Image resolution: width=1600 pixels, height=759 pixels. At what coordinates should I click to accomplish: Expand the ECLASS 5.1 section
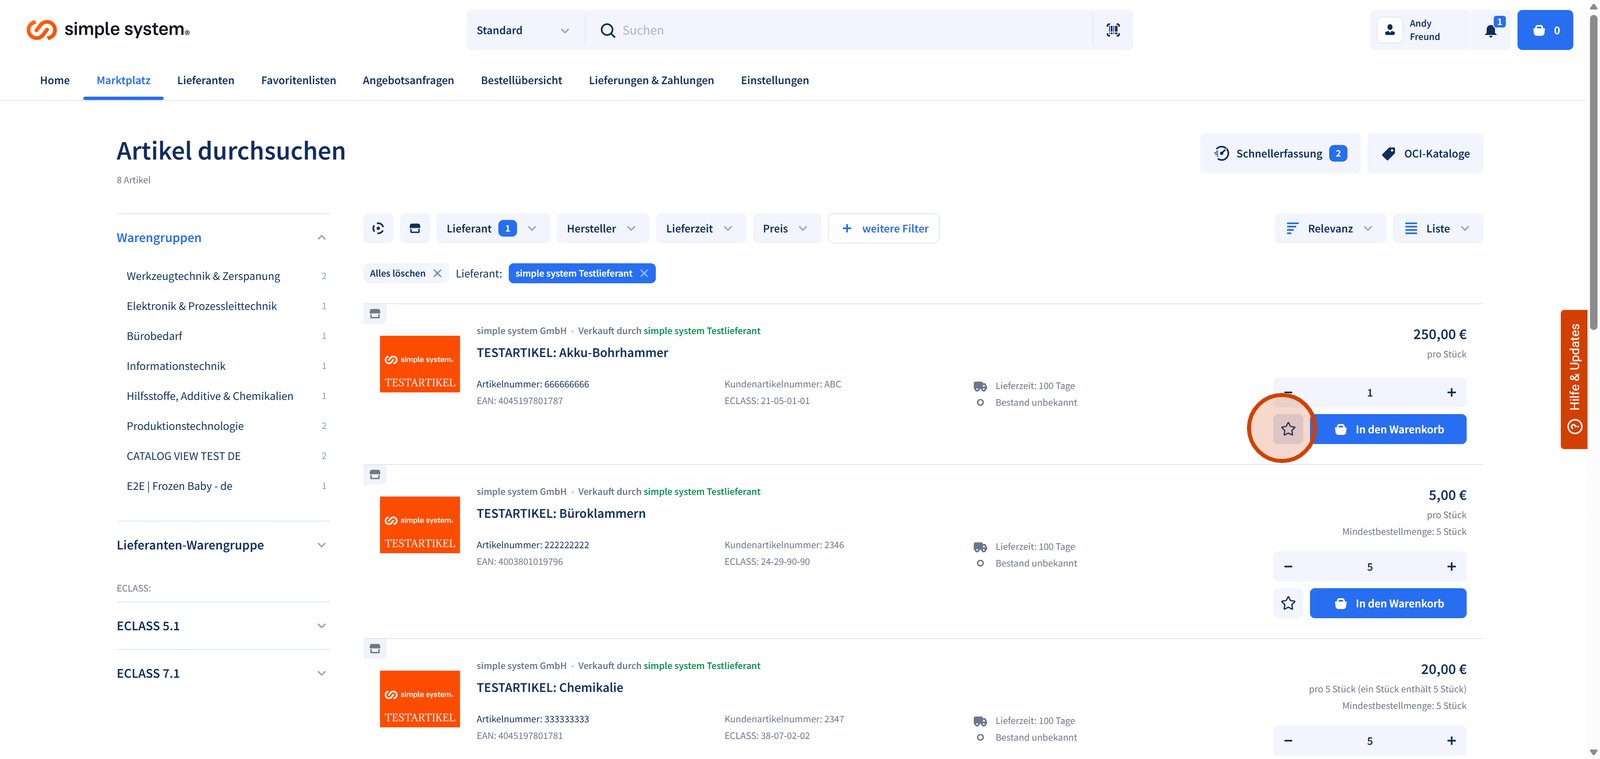point(222,626)
